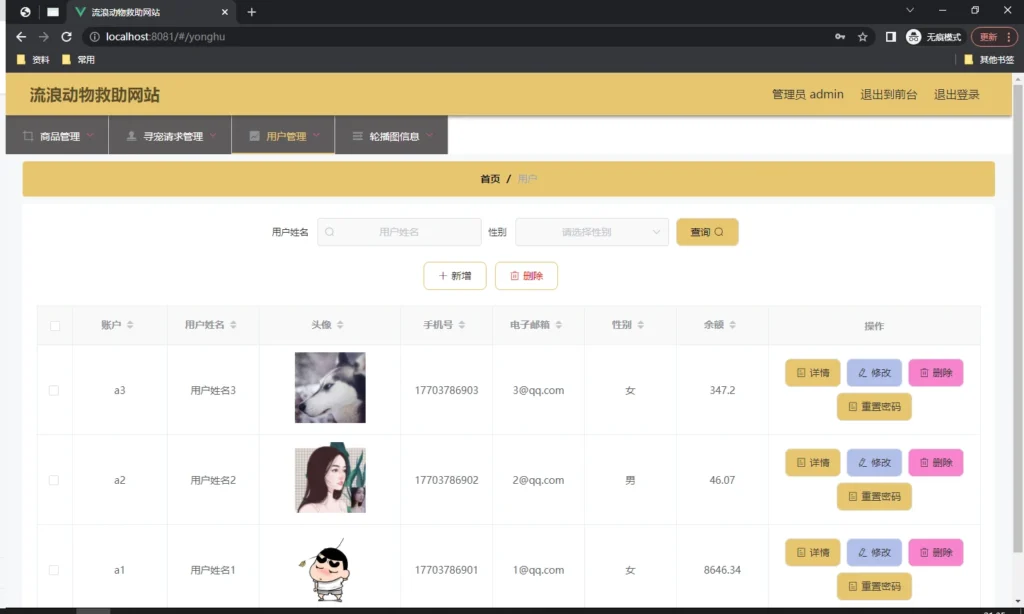Screen dimensions: 1024x614
Task: Open browser side panel icon
Action: (890, 37)
